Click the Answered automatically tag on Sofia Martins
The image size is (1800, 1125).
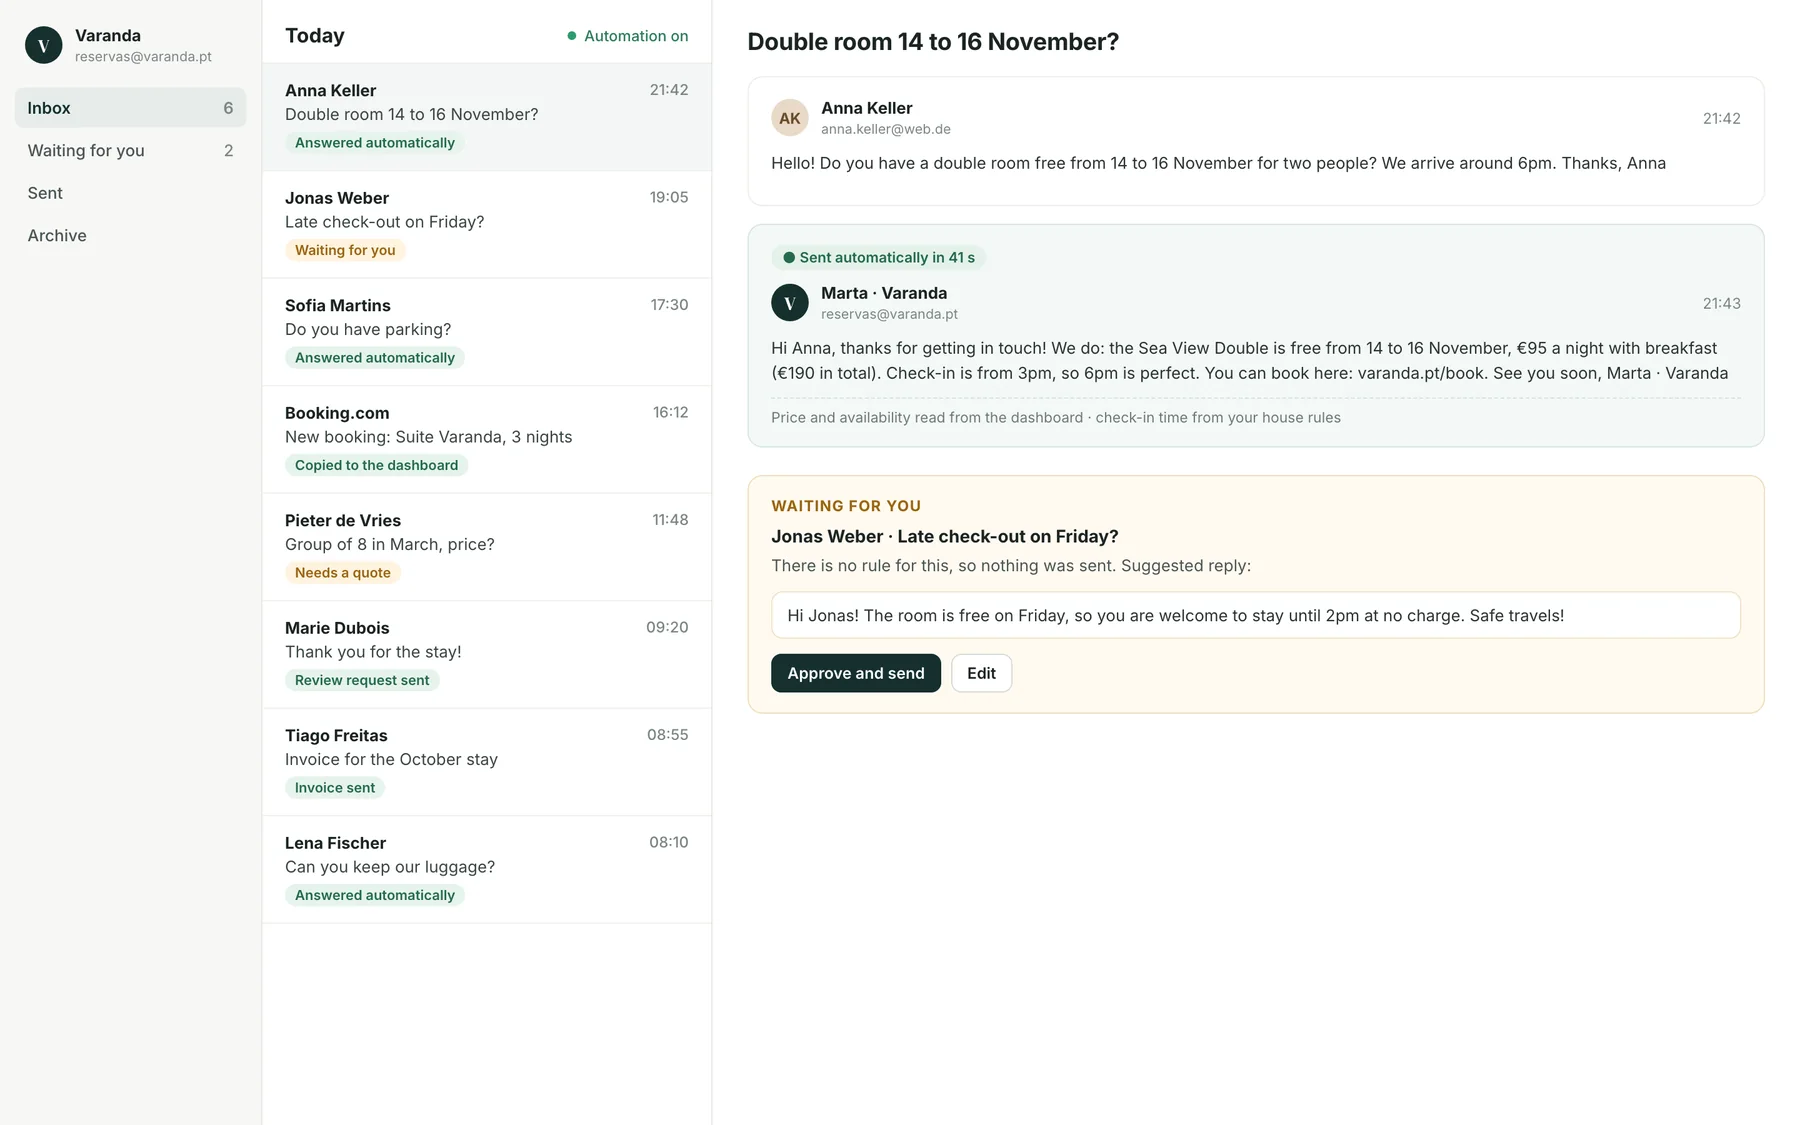coord(375,358)
